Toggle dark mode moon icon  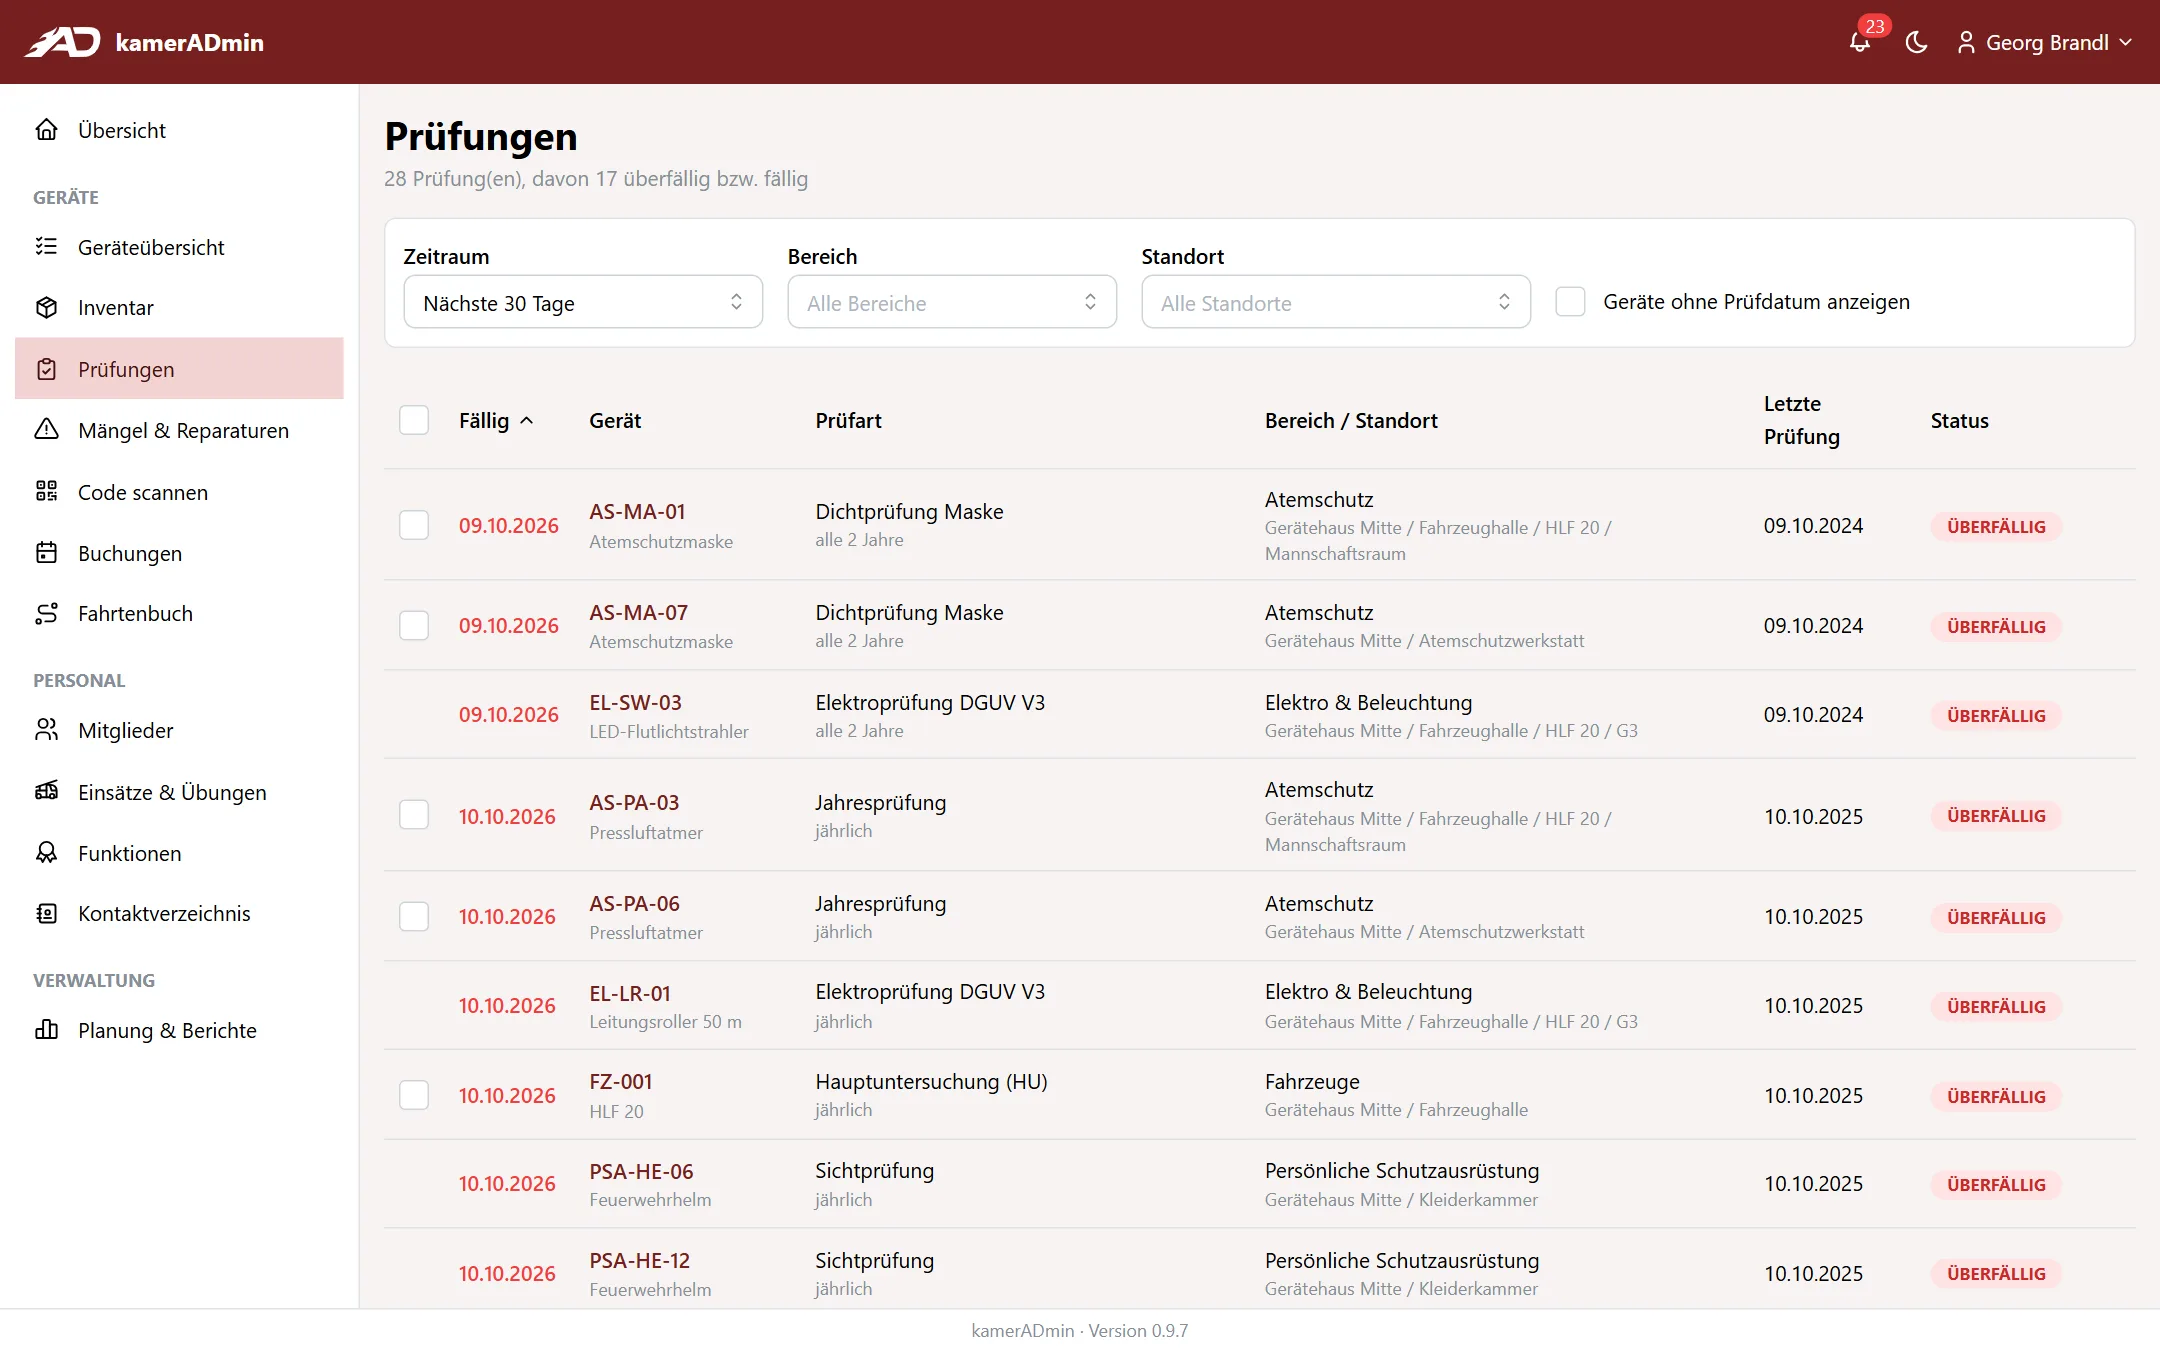pos(1916,42)
